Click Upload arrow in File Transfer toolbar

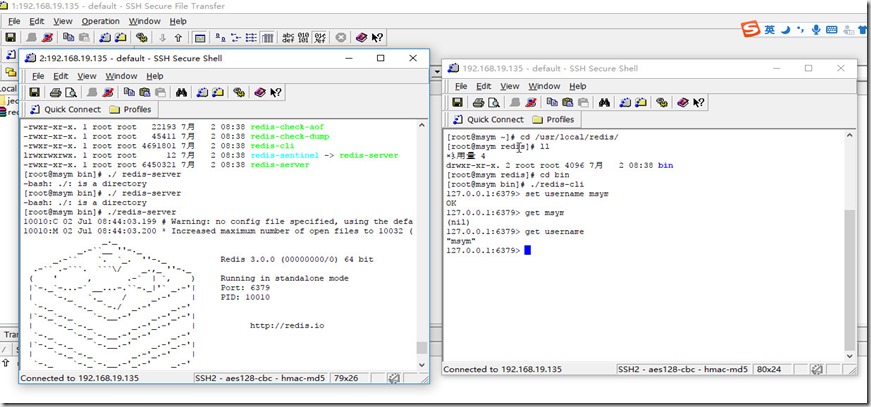(178, 38)
